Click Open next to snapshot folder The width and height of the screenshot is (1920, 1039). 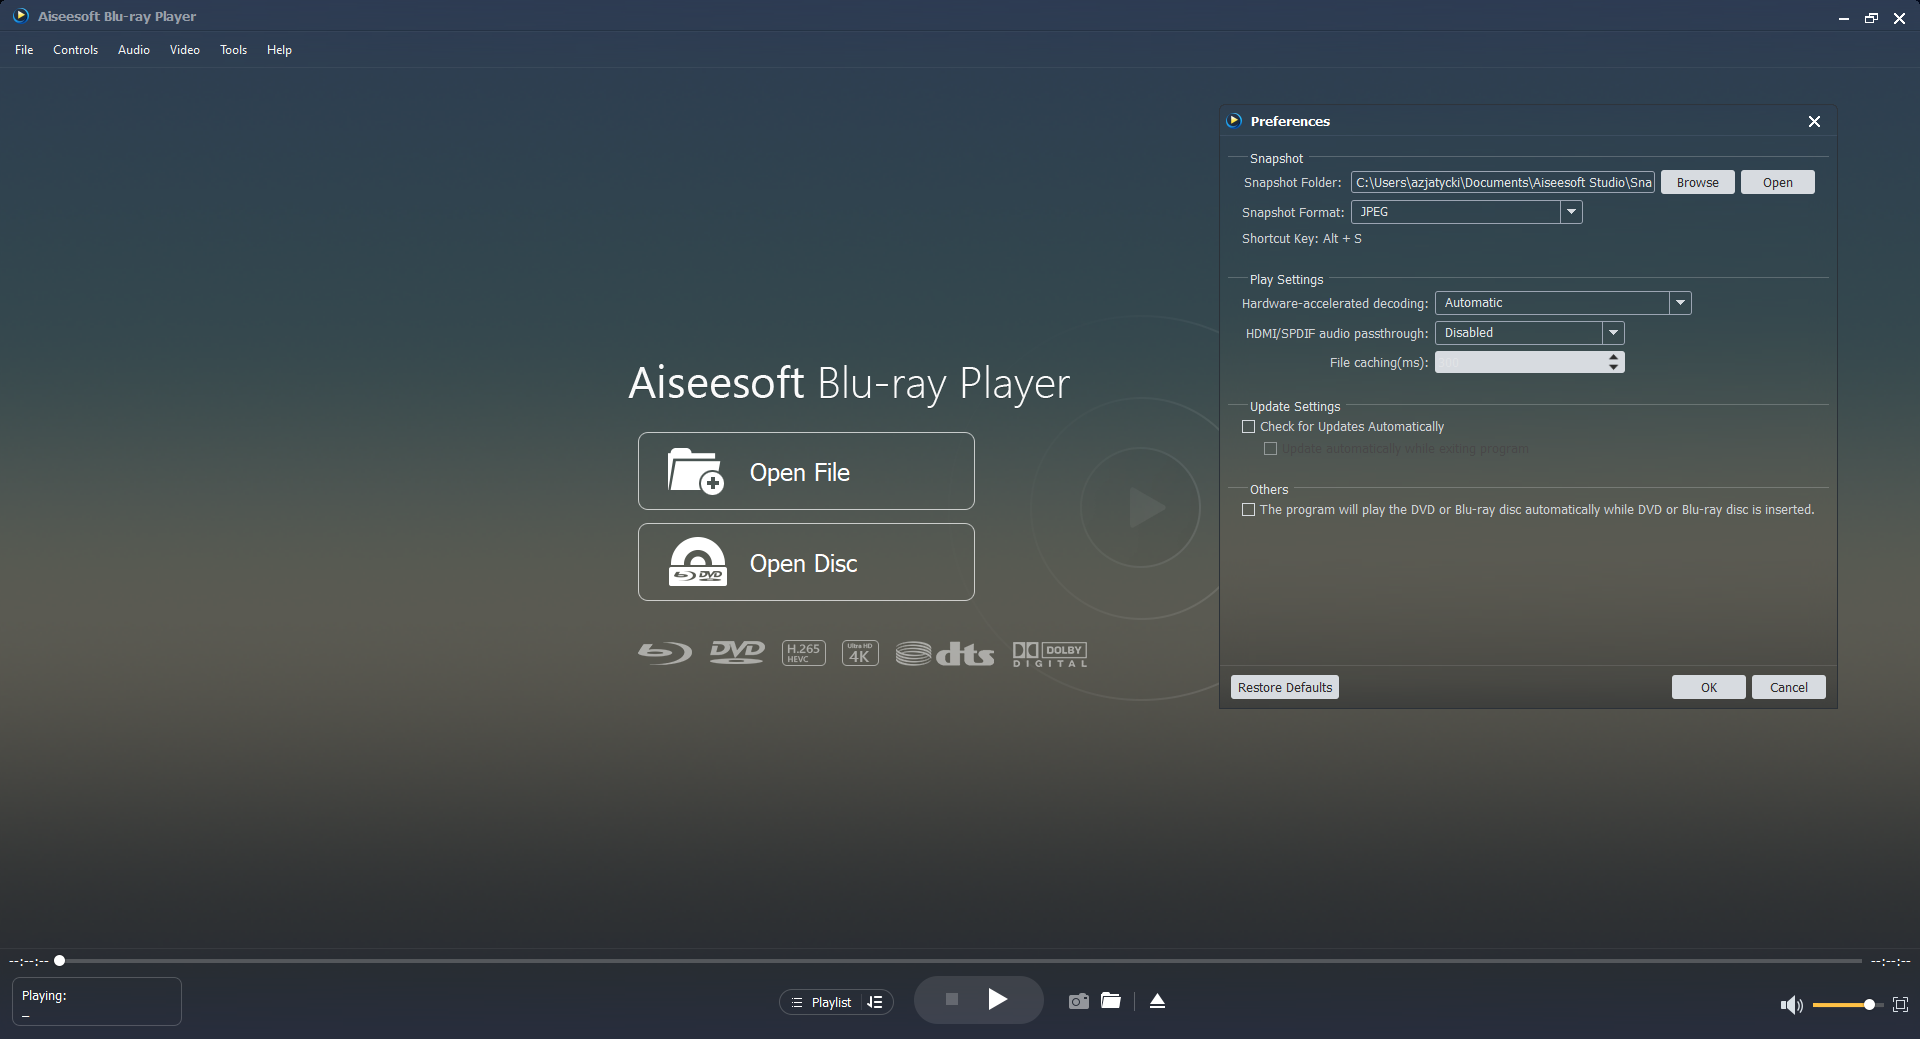coord(1777,182)
